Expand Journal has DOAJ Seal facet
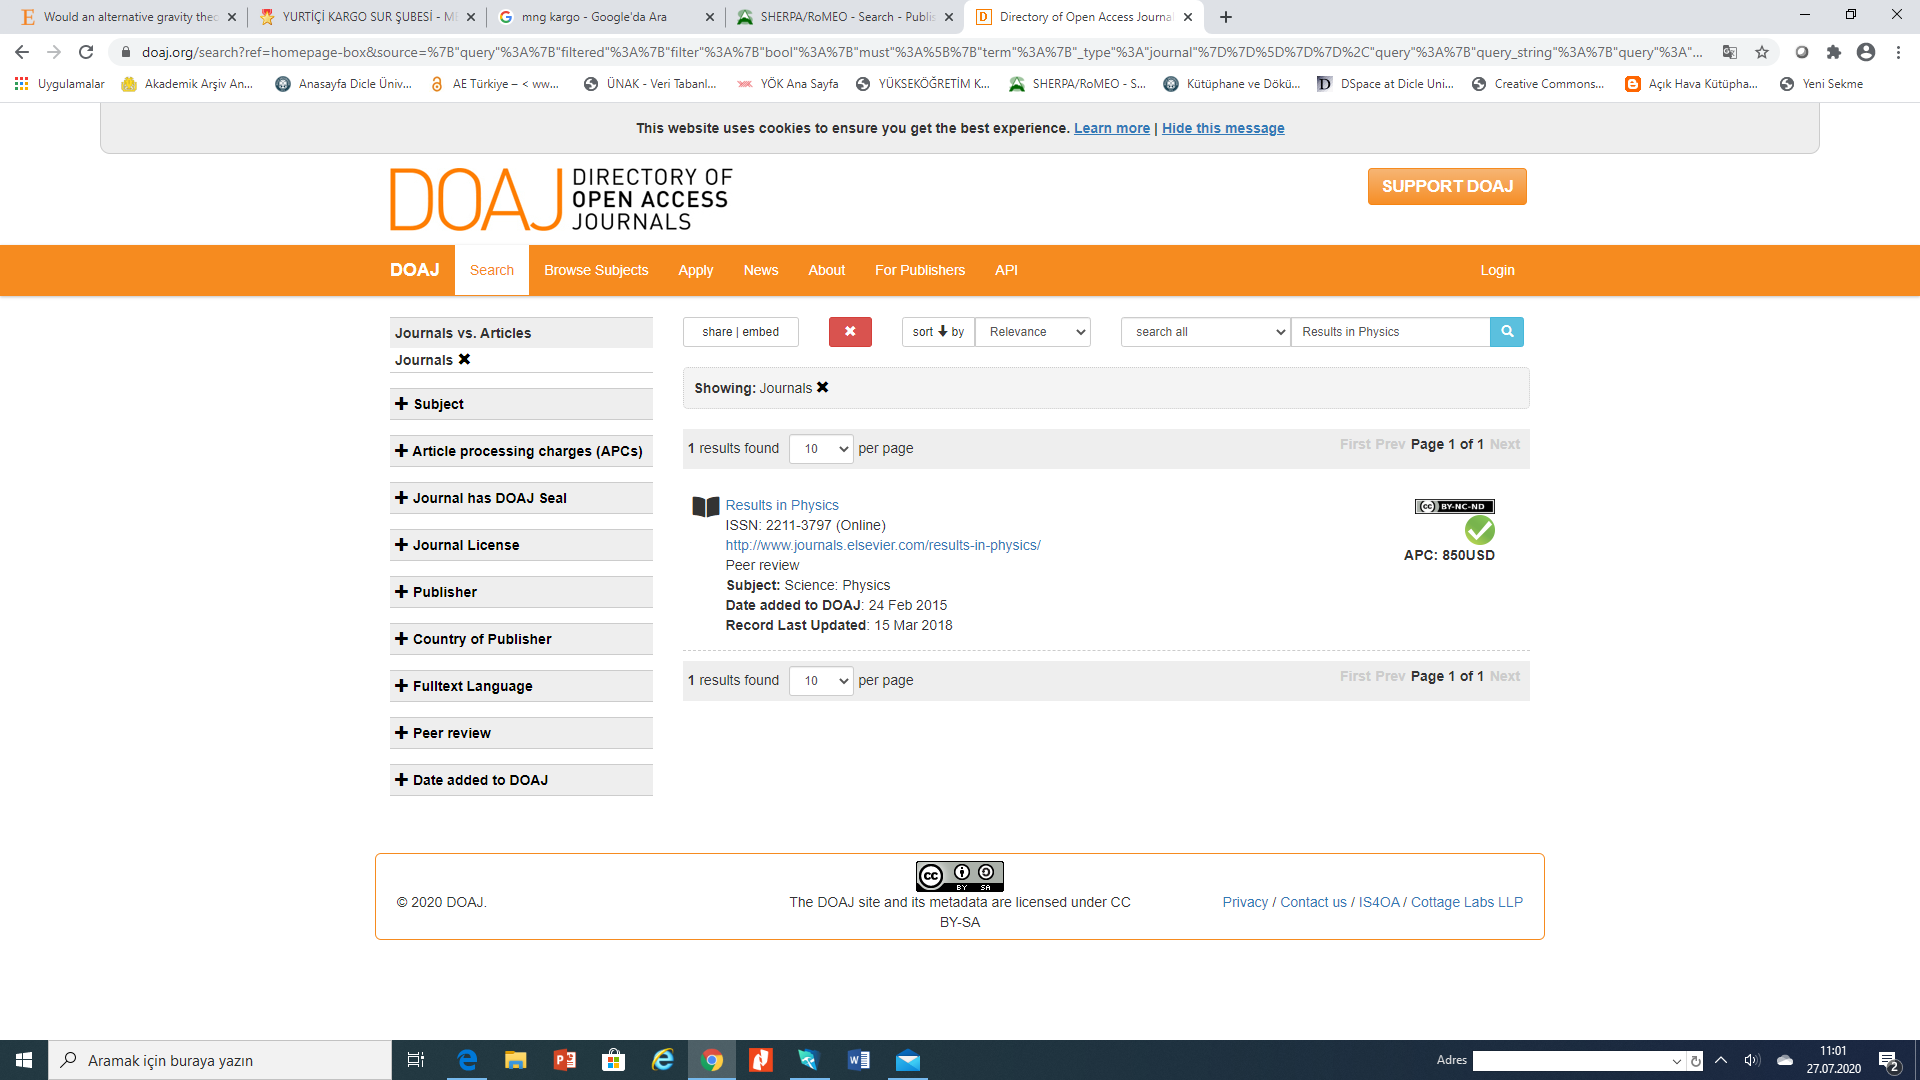 click(521, 498)
